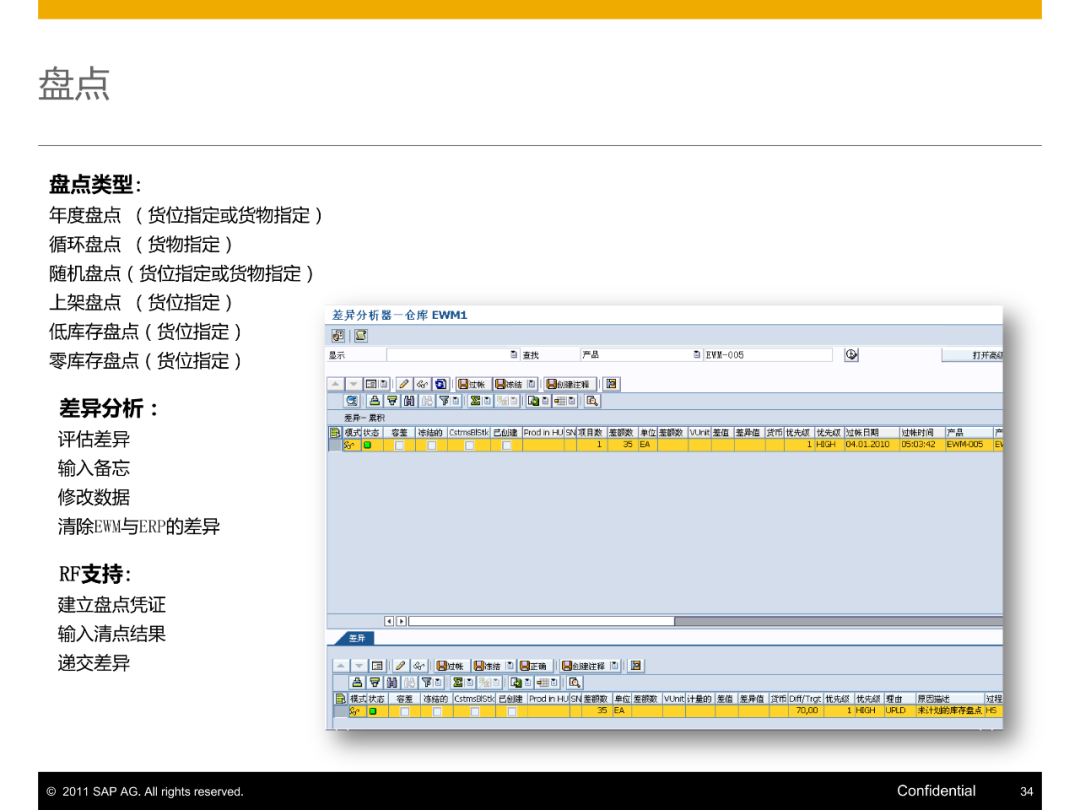1080x810 pixels.
Task: Open the dropdown beside the lower 创建注释 button
Action: (614, 665)
